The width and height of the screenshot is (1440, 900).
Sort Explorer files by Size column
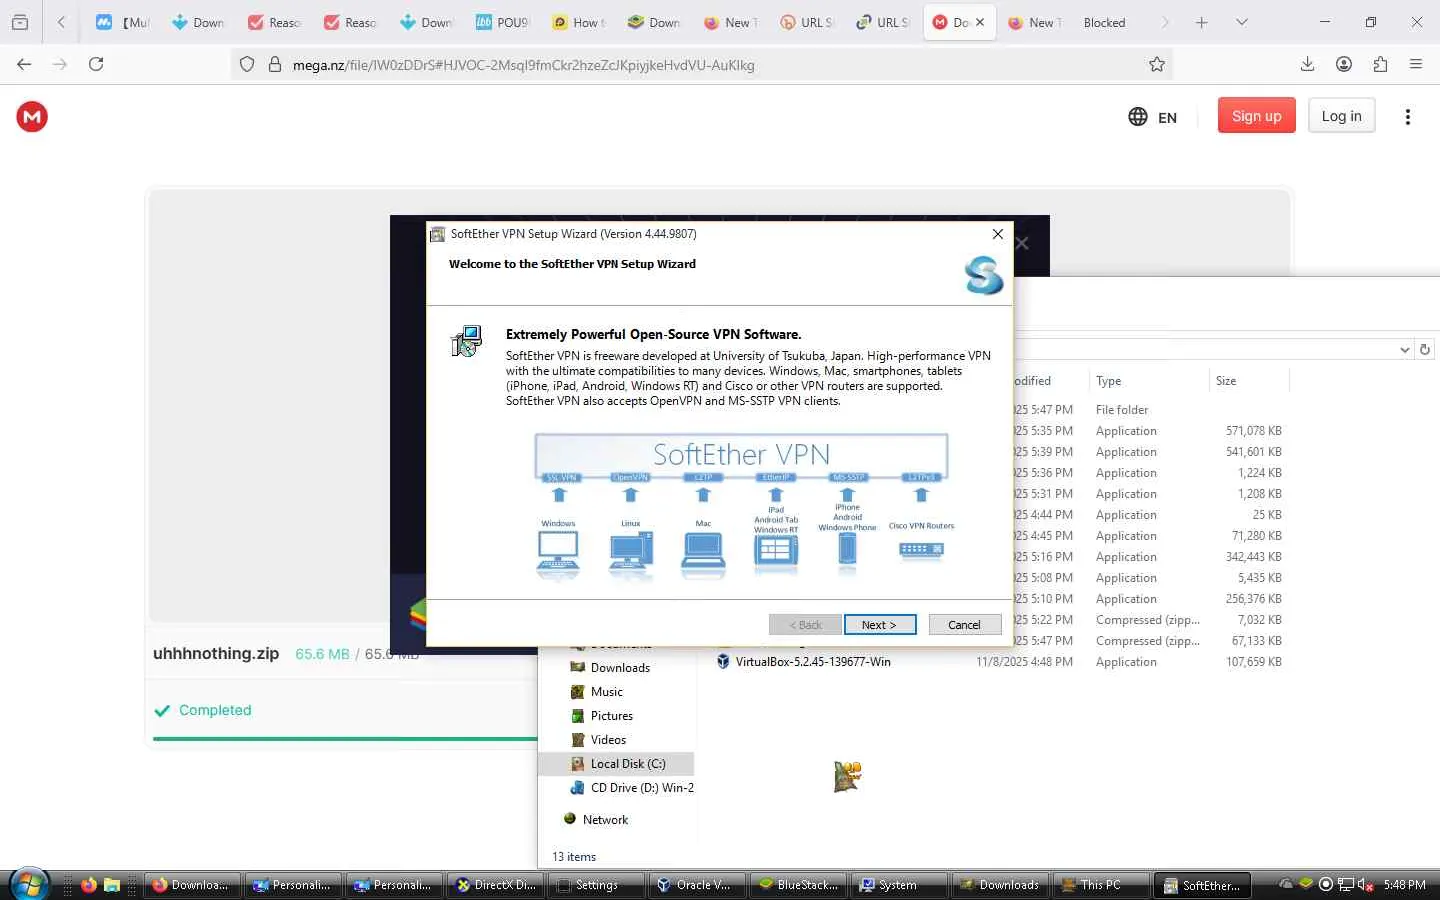coord(1248,381)
